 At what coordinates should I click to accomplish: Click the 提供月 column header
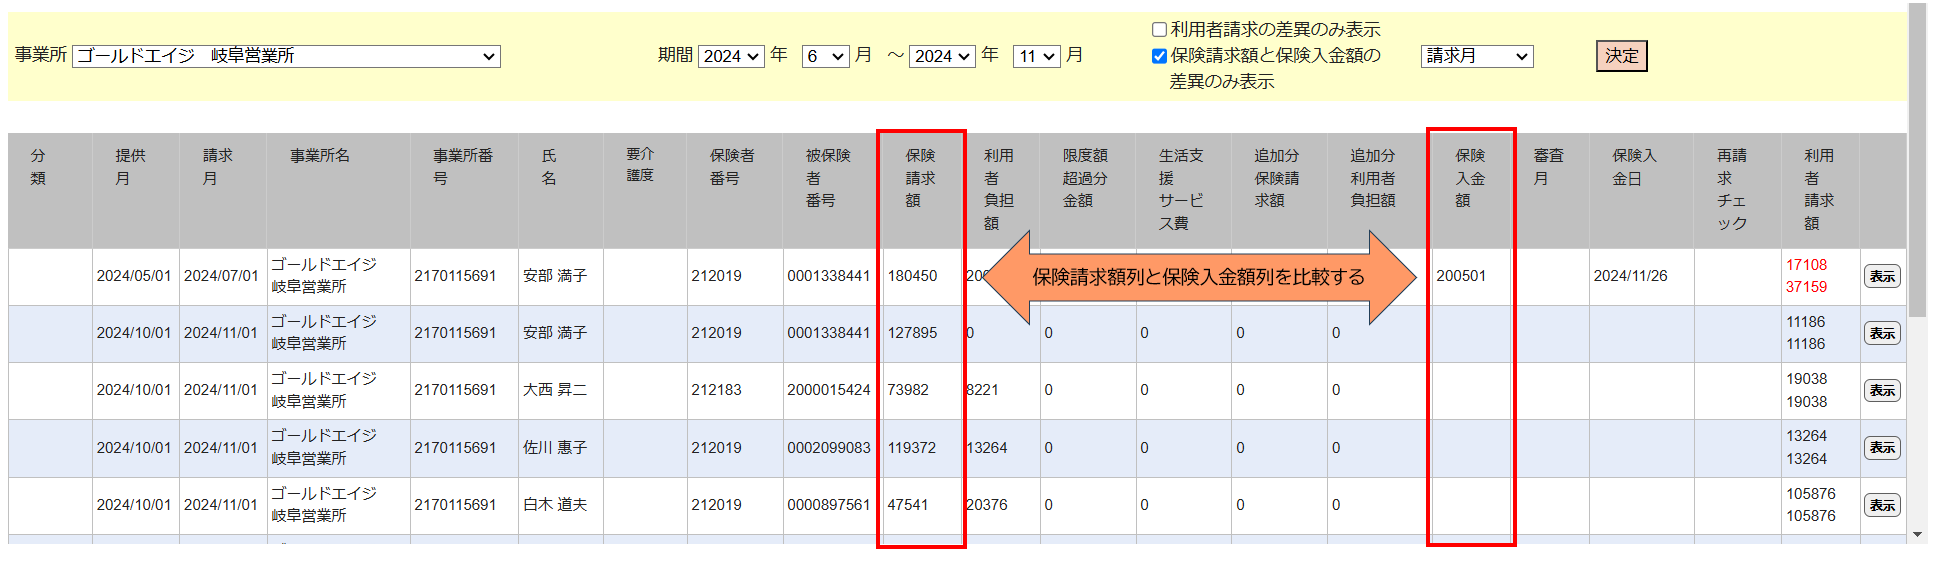(130, 167)
